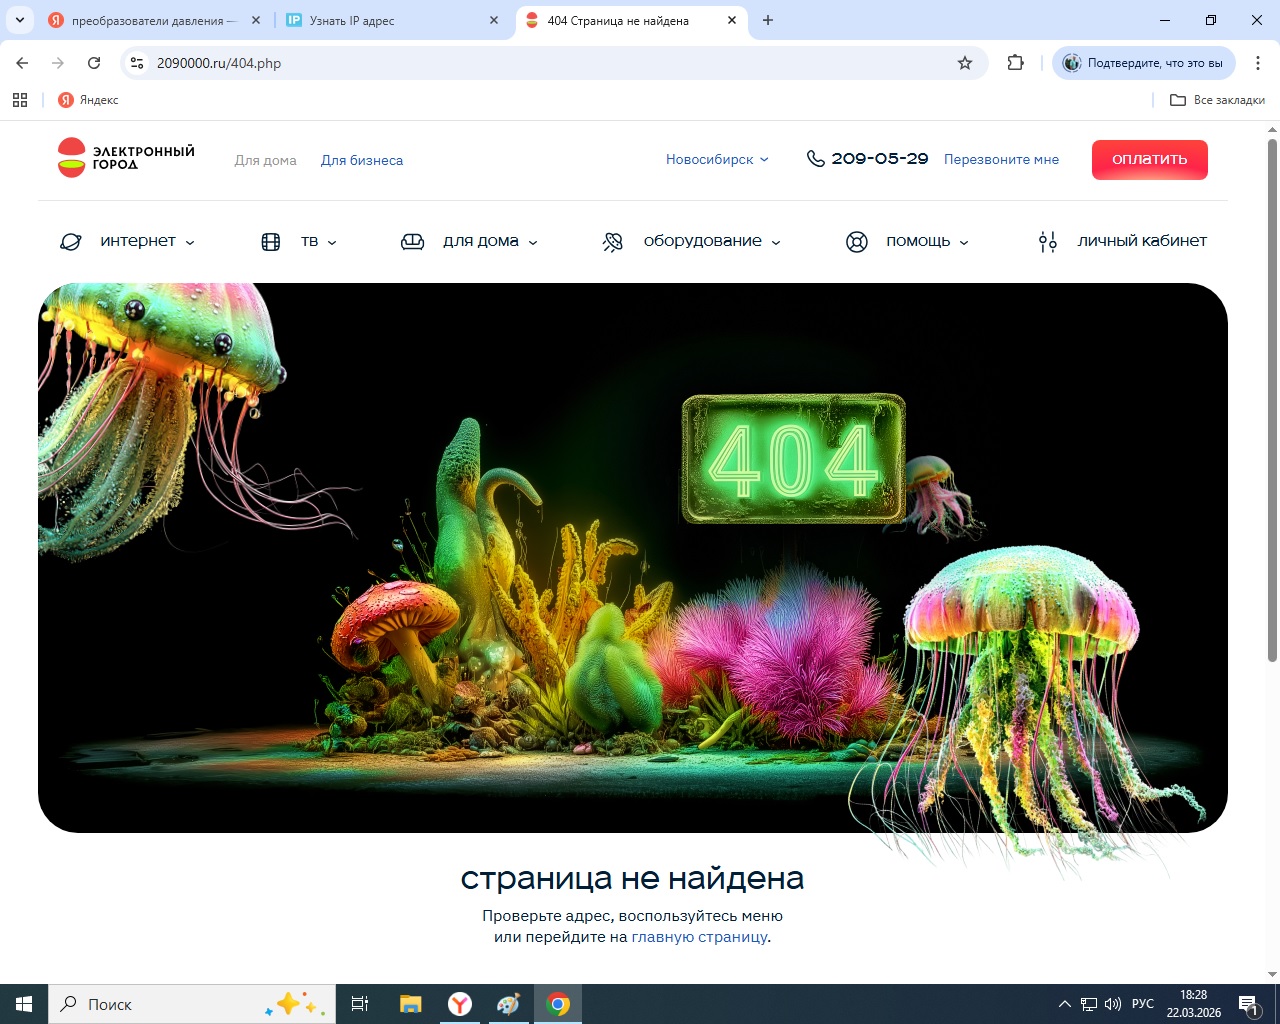Viewport: 1280px width, 1024px height.
Task: Bookmark page with the star icon
Action: click(x=965, y=63)
